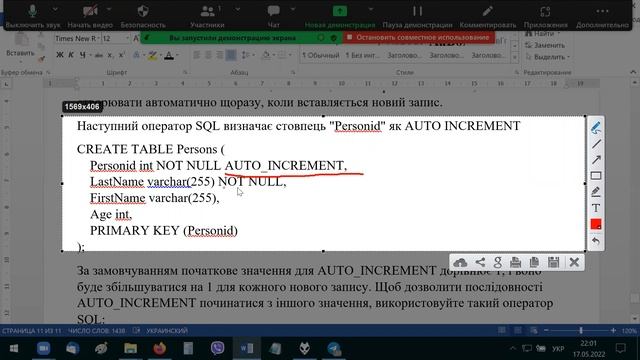Select Lightshot rectangle tool
Viewport: 640px width, 360px height.
(x=596, y=176)
